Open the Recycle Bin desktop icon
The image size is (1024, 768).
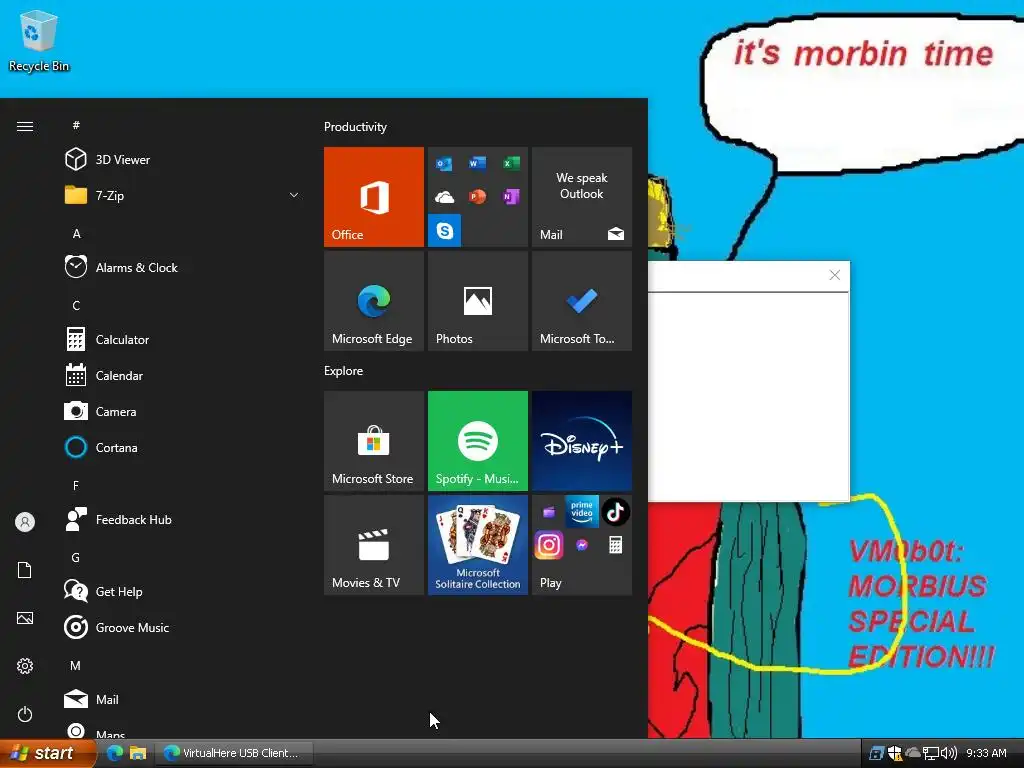(x=39, y=41)
